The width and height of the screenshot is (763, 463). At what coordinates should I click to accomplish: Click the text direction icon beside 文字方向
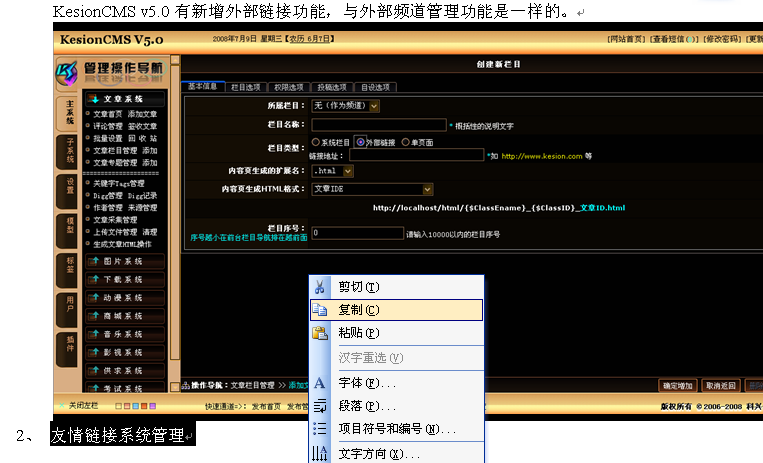(x=320, y=453)
